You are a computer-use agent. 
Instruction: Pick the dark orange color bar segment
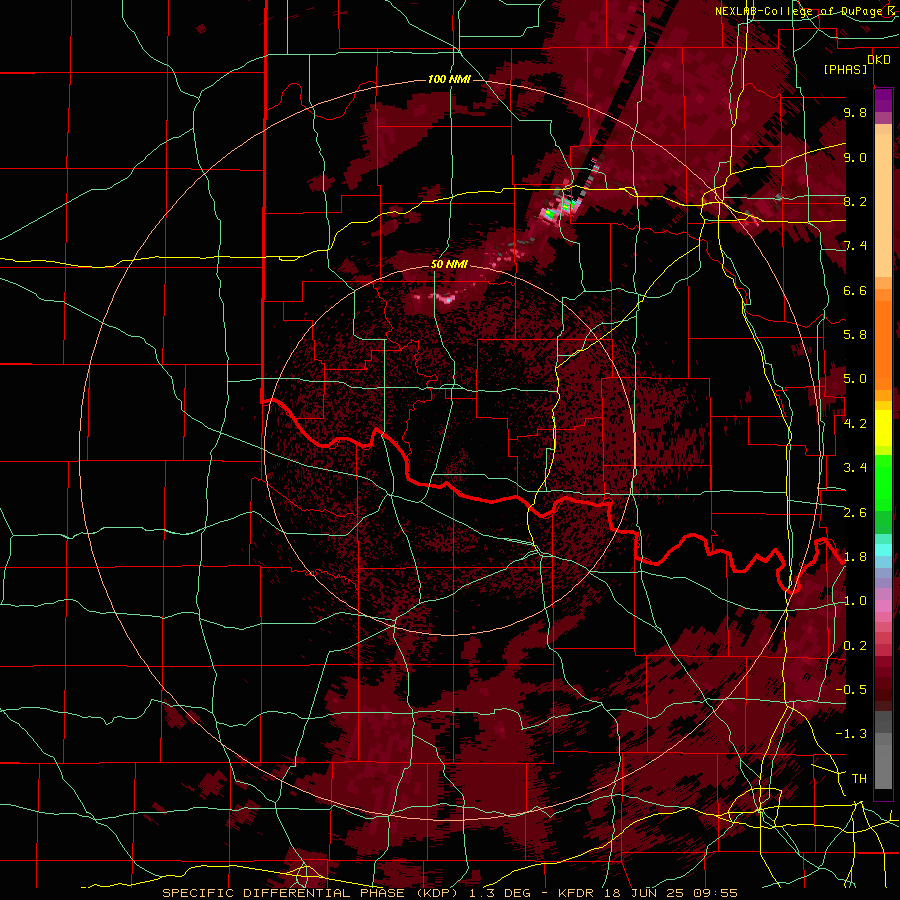point(883,344)
